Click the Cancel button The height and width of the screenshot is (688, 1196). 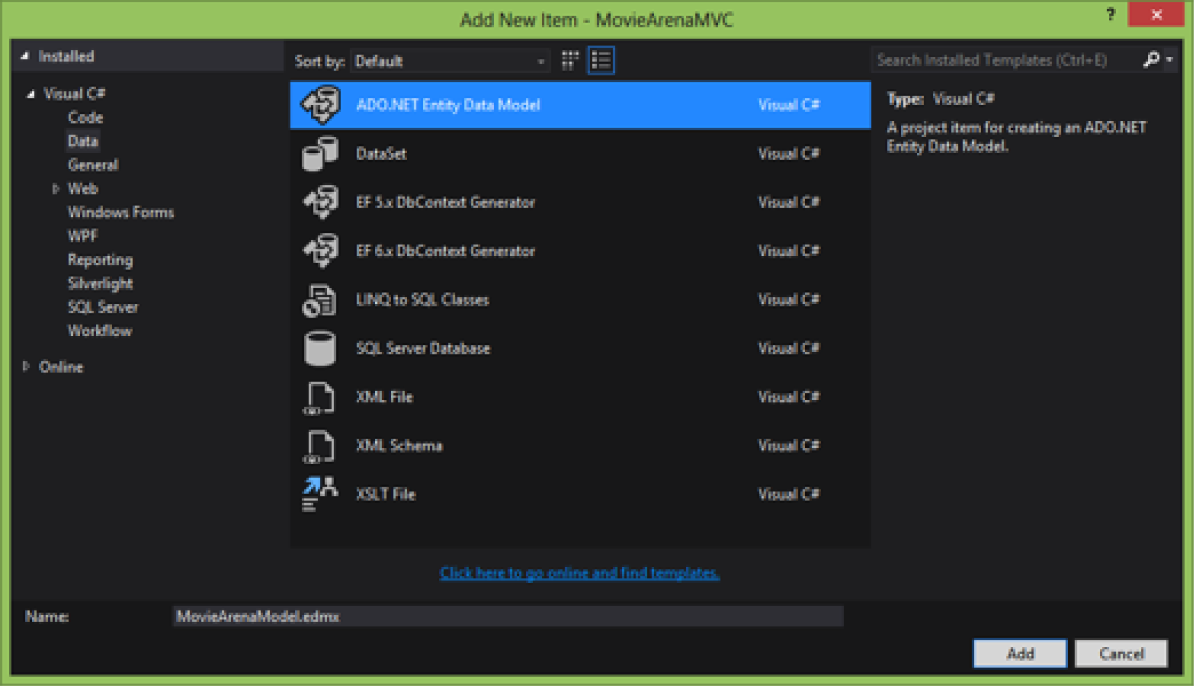coord(1121,654)
